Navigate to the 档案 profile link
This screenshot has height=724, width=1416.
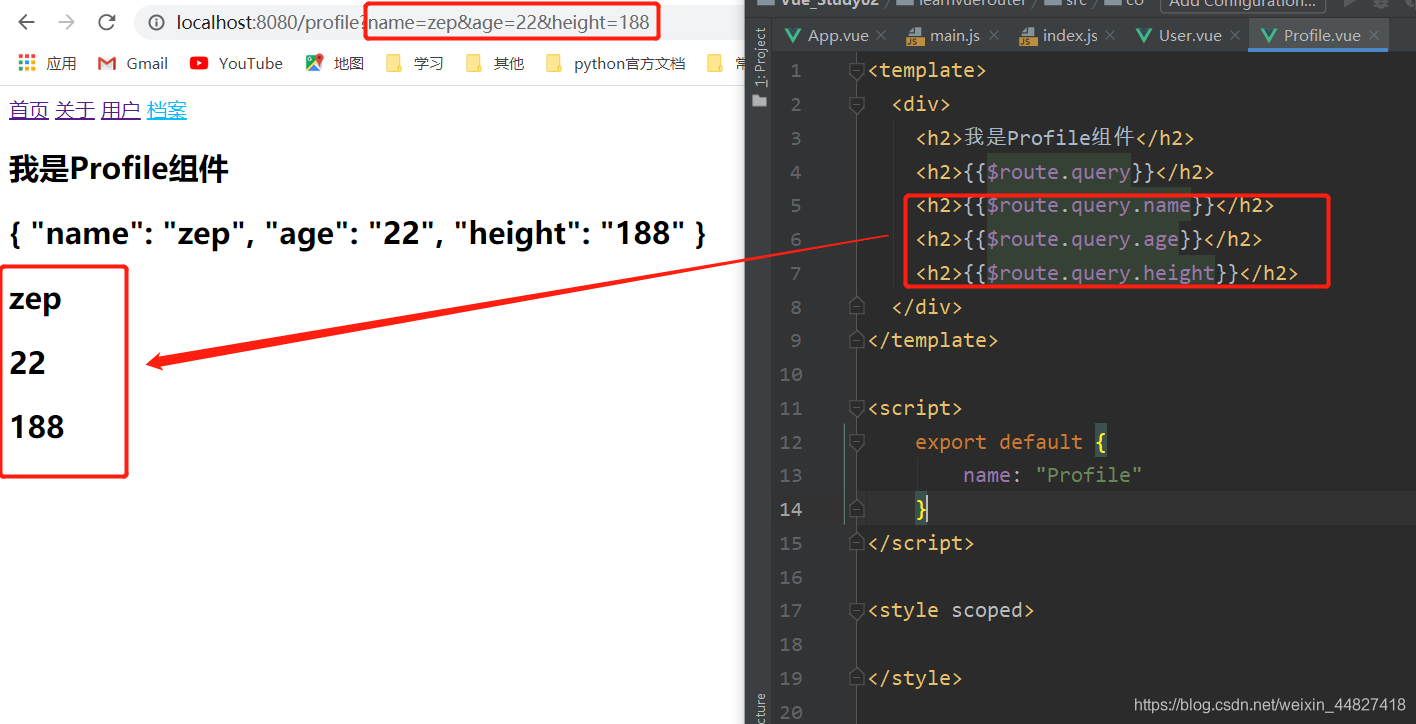point(167,110)
